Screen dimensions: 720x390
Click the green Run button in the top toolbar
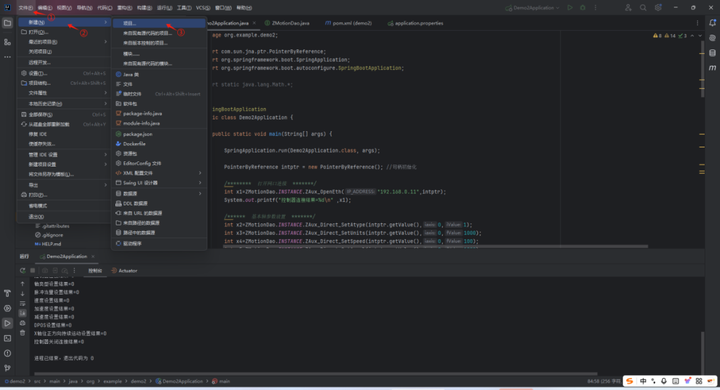pos(570,8)
